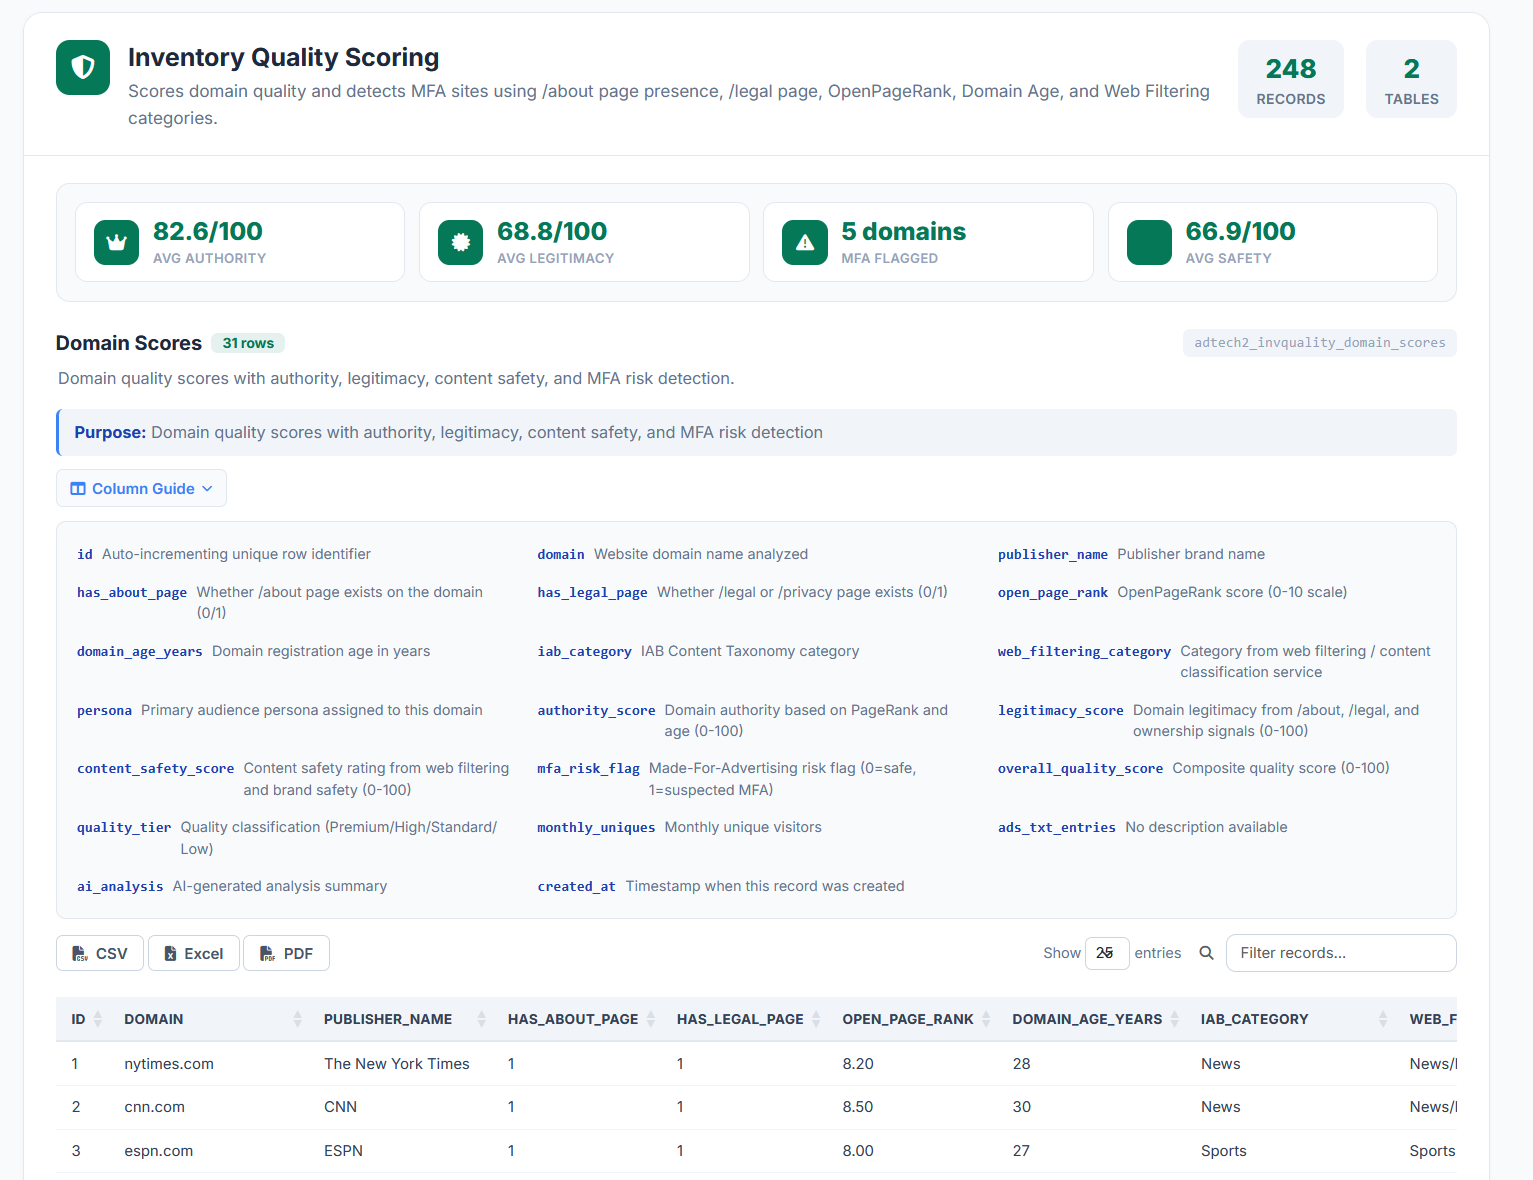
Task: Focus the Filter records input
Action: [1341, 953]
